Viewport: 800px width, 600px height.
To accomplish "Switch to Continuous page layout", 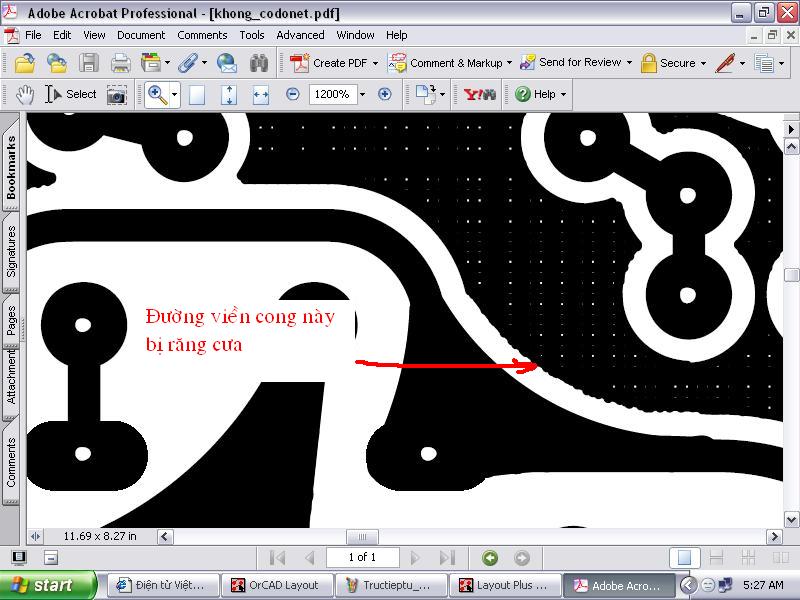I will coord(716,558).
